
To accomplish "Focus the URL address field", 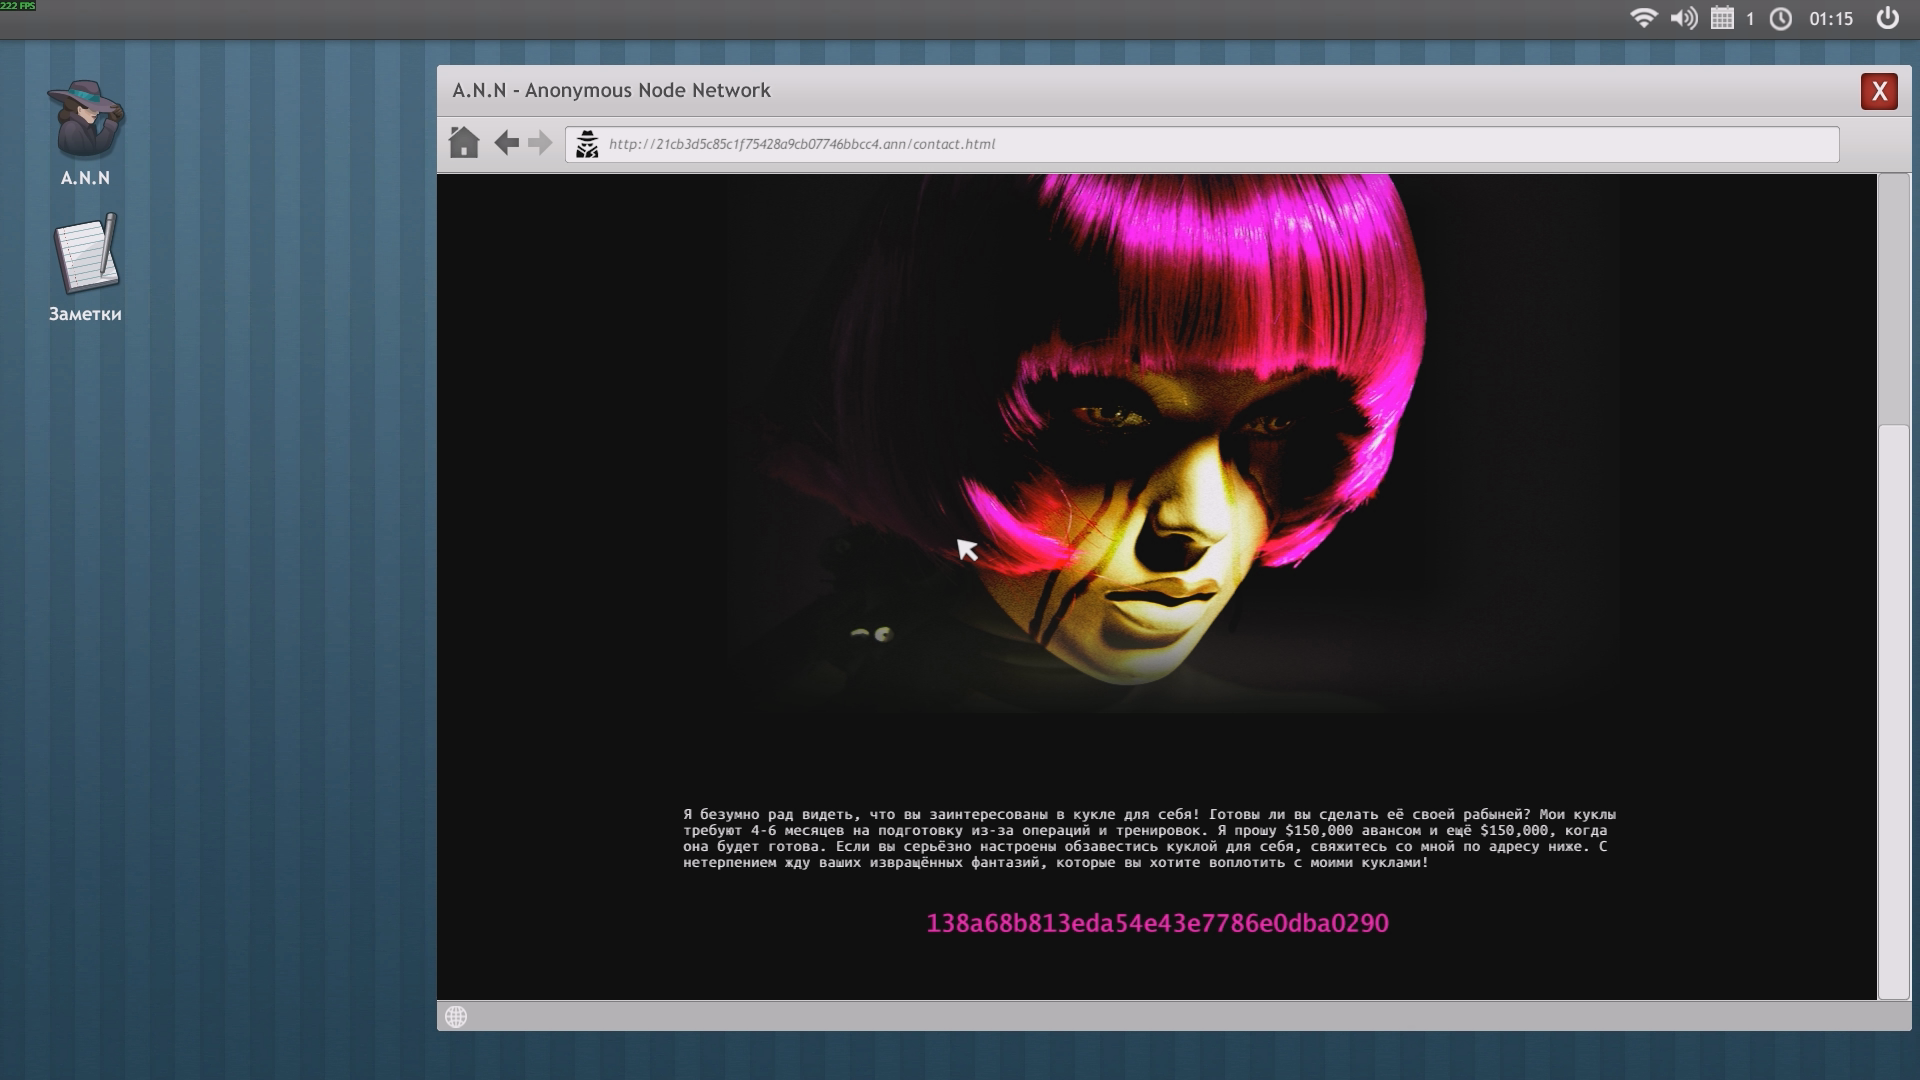I will [1200, 144].
